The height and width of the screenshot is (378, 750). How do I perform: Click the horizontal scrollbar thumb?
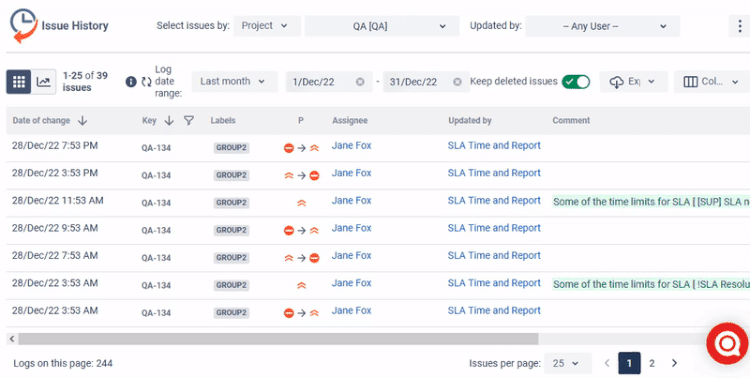coord(278,339)
